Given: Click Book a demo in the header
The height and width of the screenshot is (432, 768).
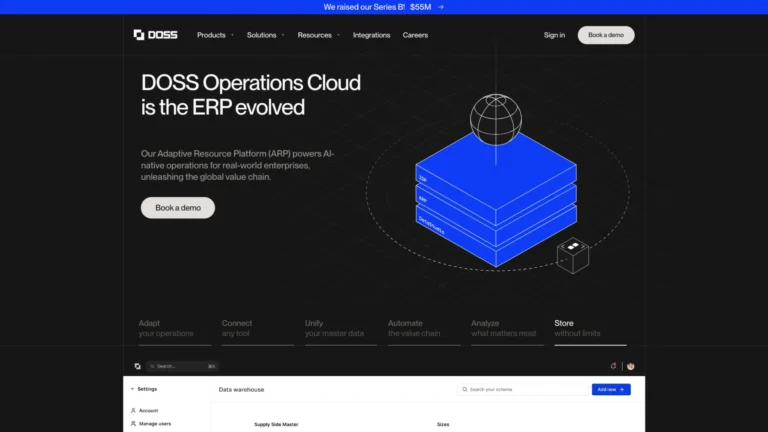Looking at the screenshot, I should (x=606, y=35).
